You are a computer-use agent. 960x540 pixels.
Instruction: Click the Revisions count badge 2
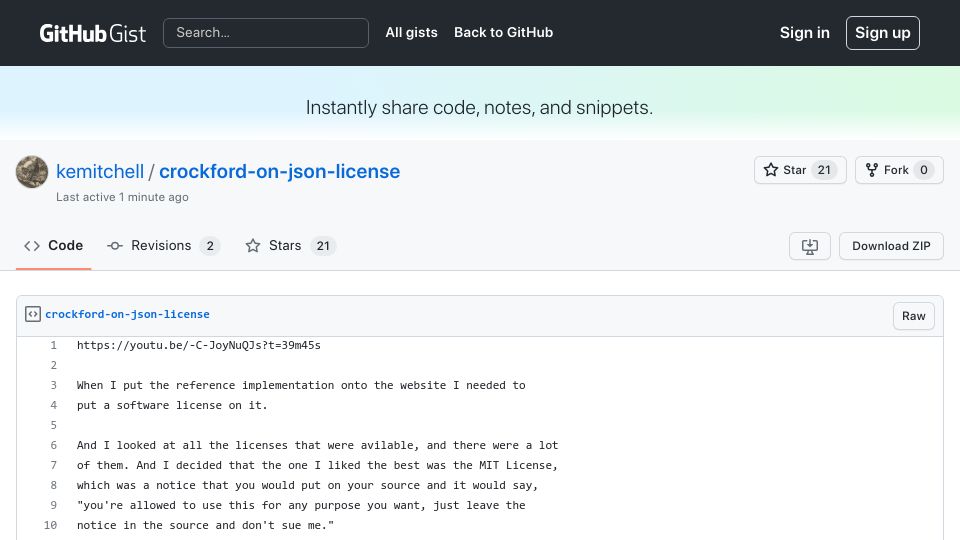210,246
